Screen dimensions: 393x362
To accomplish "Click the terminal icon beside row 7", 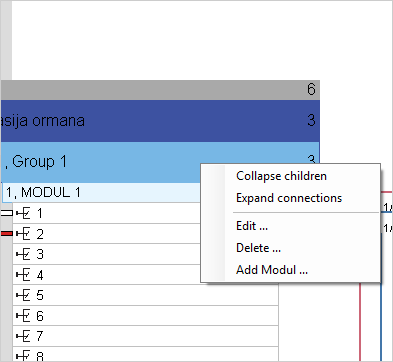I will [x=23, y=336].
